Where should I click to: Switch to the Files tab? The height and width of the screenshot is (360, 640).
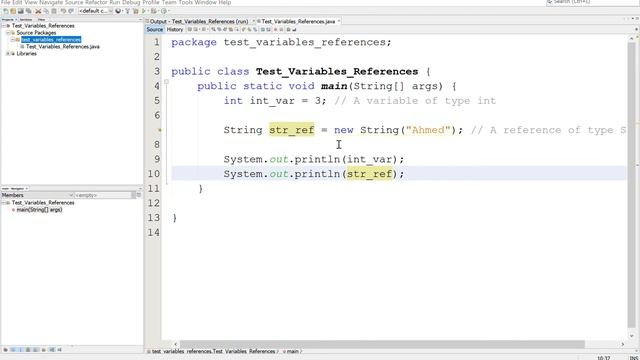click(41, 19)
